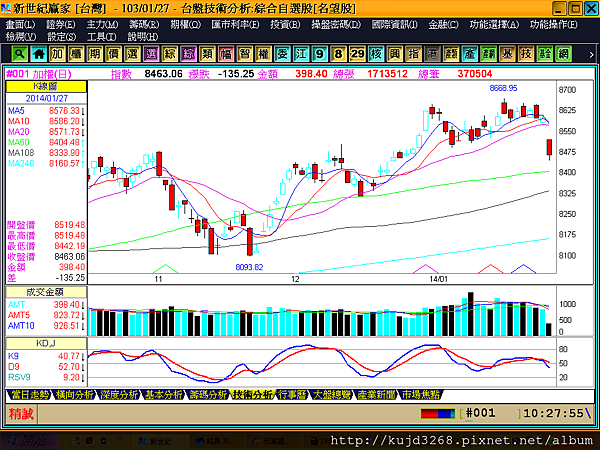Click the yellow 8 toolbar icon
The image size is (600, 450).
tap(338, 54)
